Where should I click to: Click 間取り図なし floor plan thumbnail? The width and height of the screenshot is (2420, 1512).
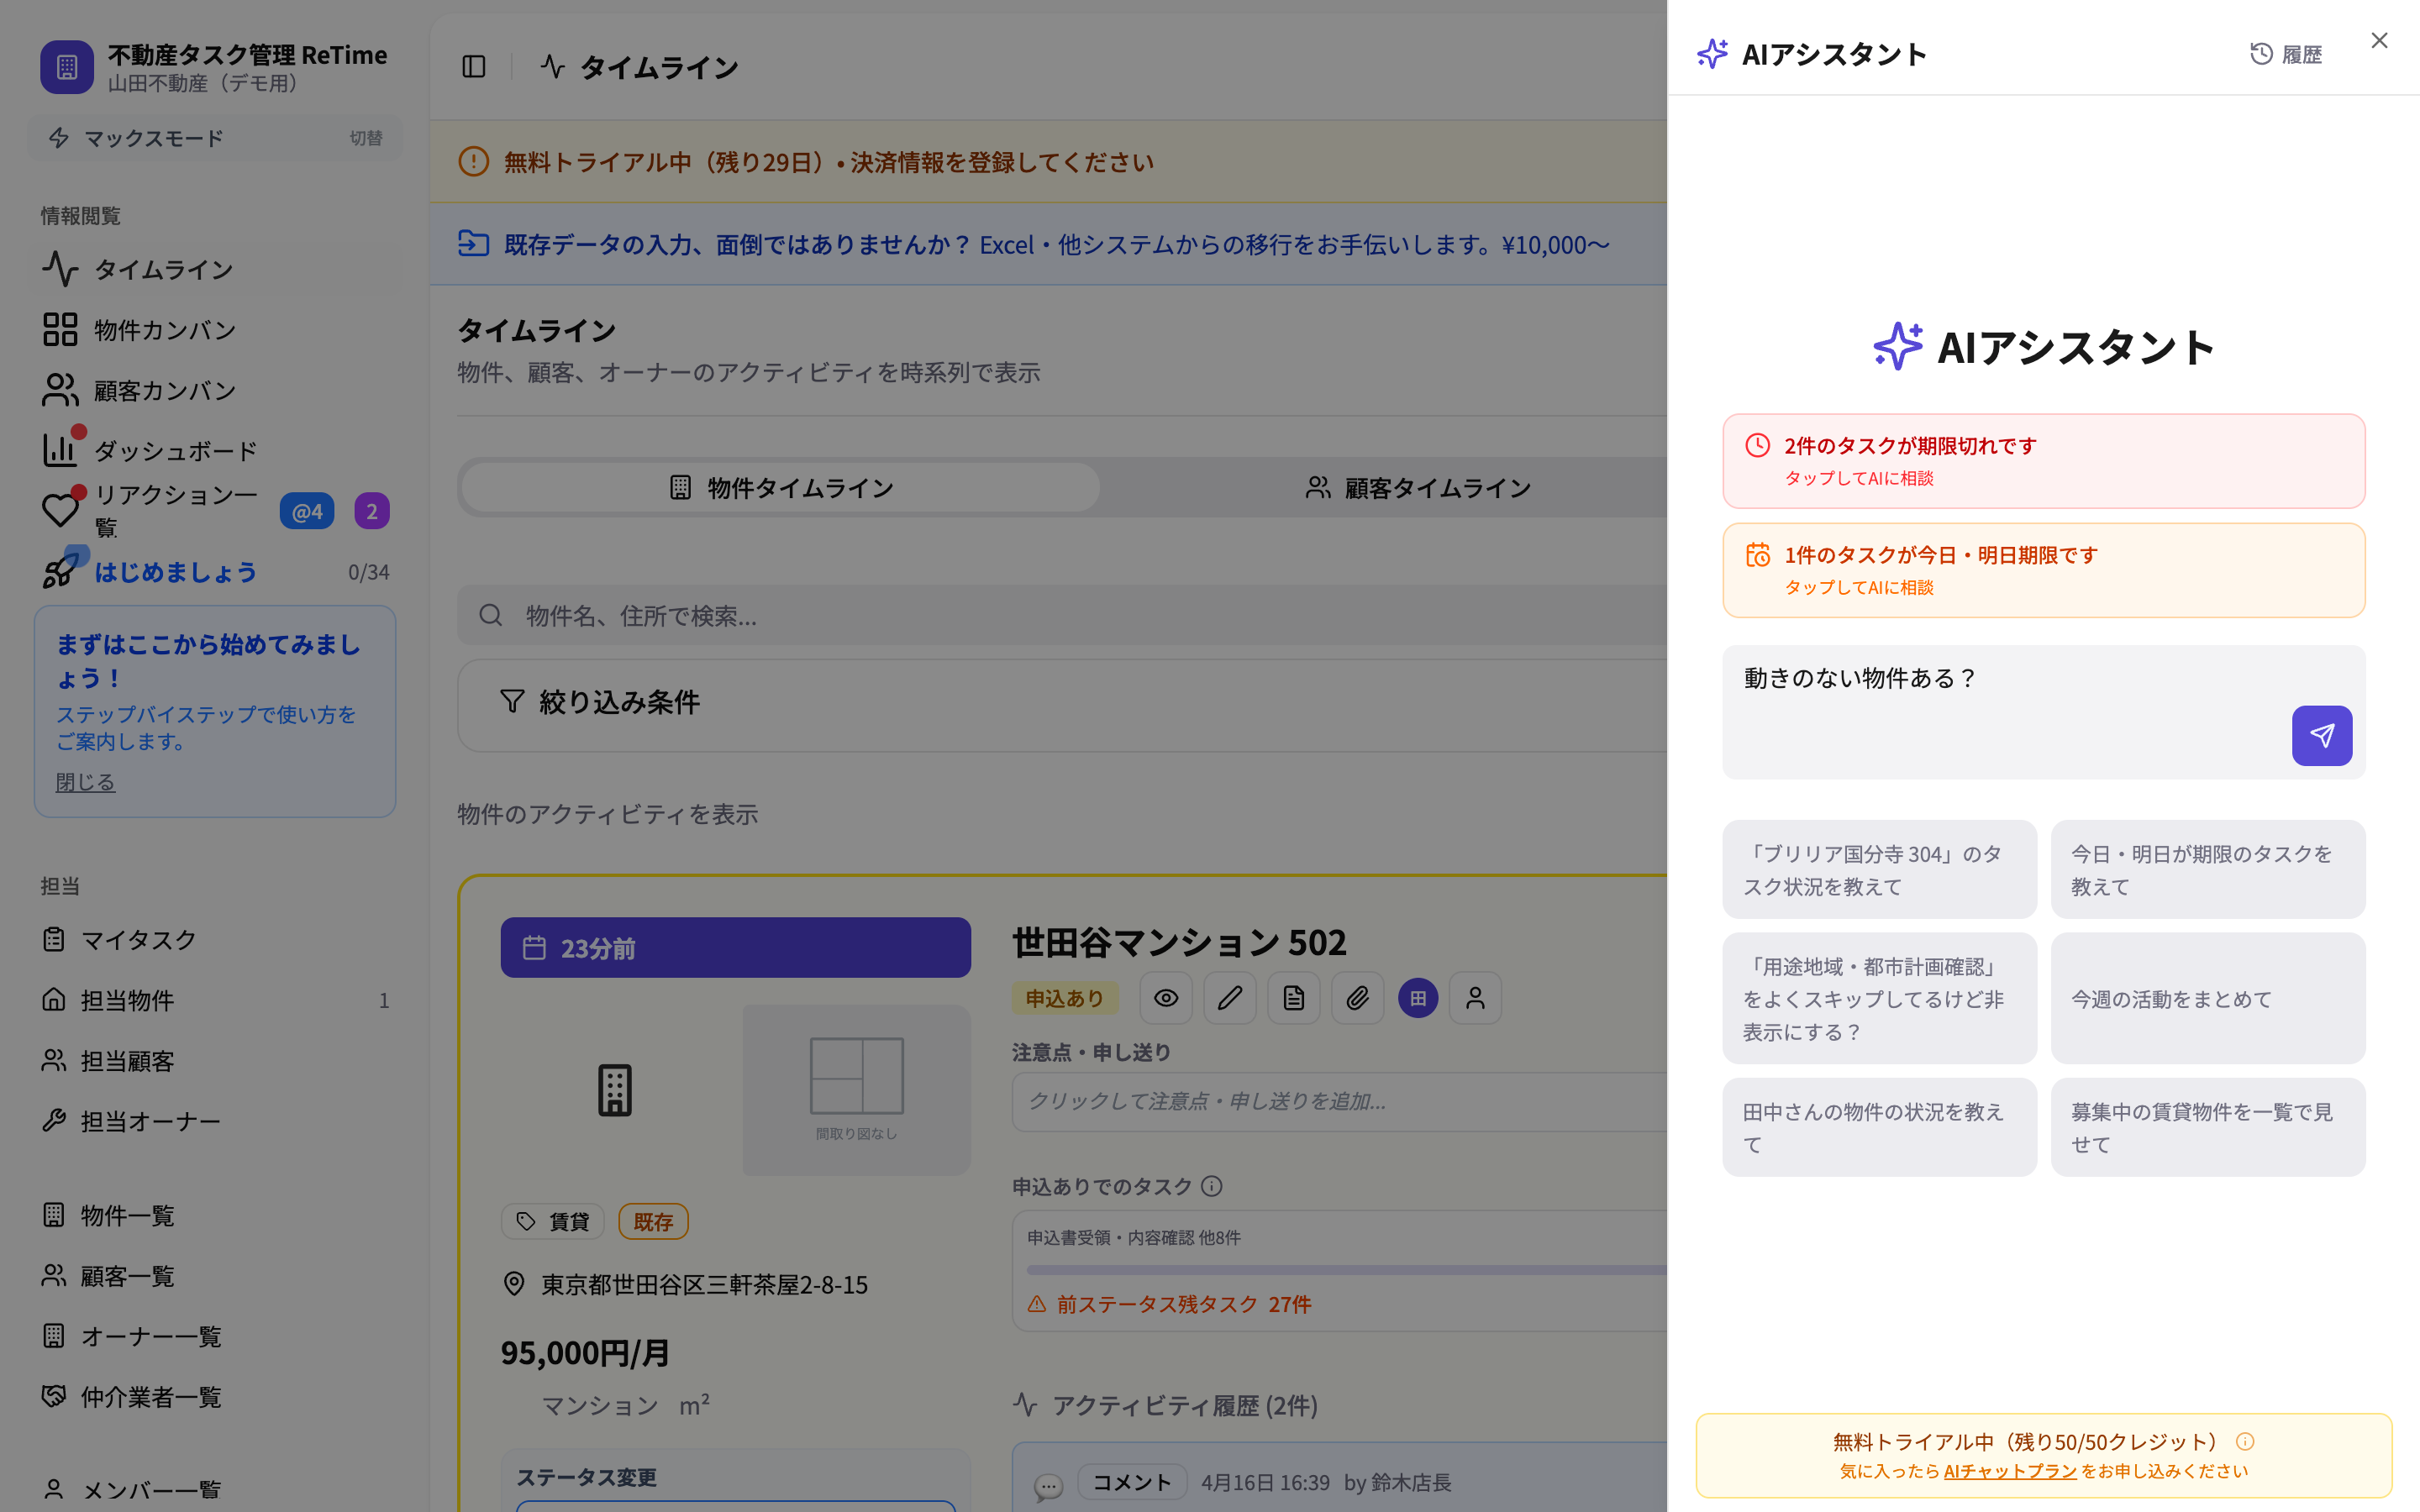(856, 1090)
